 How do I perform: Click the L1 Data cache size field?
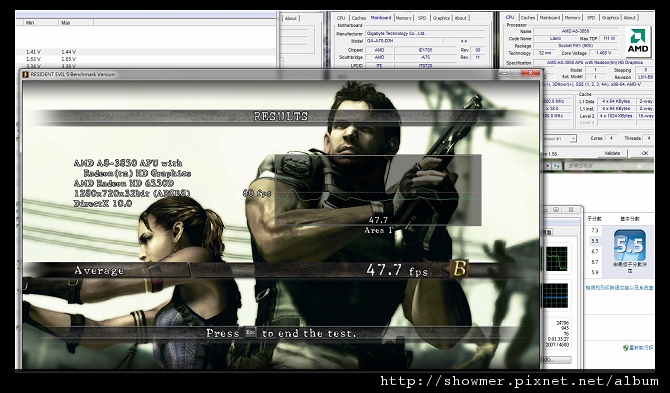[x=617, y=101]
